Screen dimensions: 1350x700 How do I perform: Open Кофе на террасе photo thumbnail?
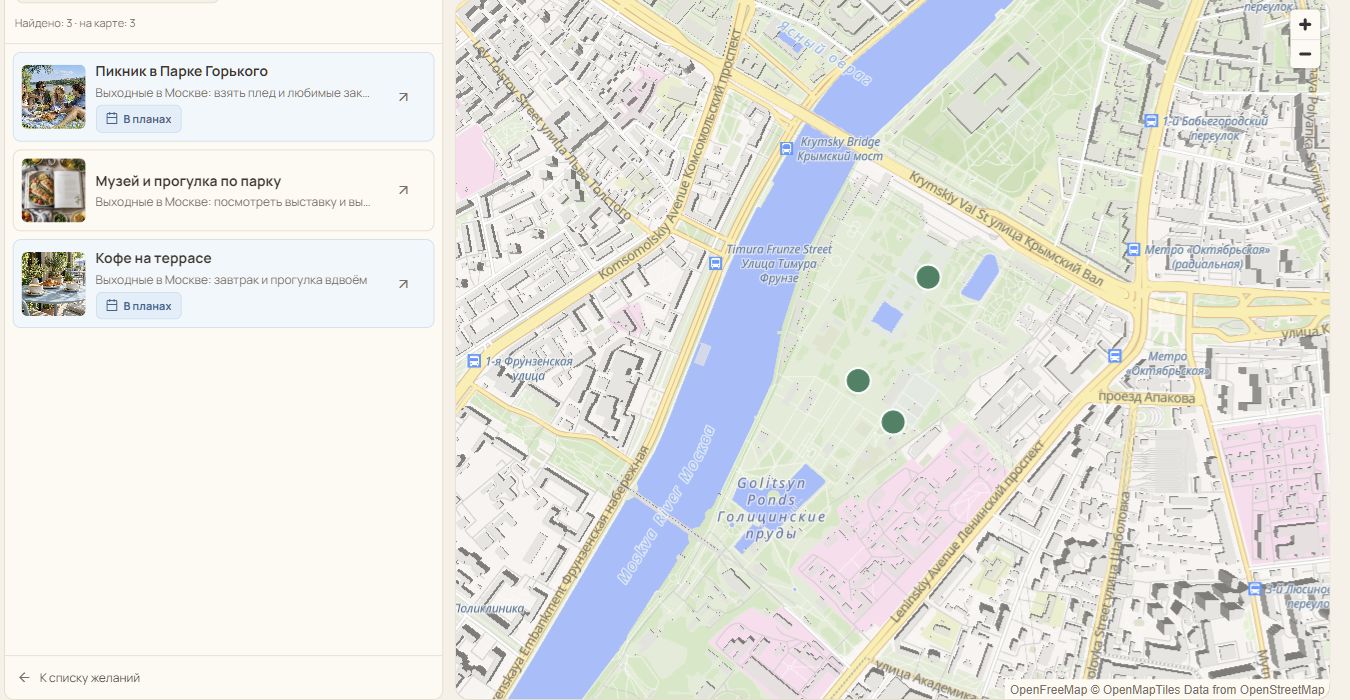click(54, 284)
